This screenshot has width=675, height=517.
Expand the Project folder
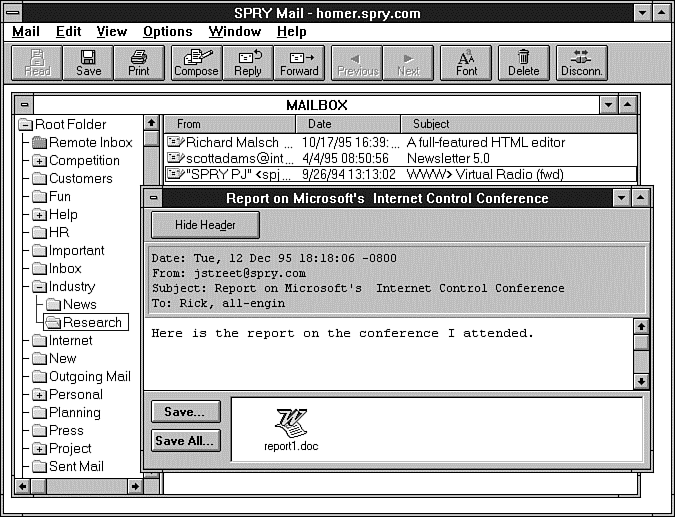click(39, 449)
